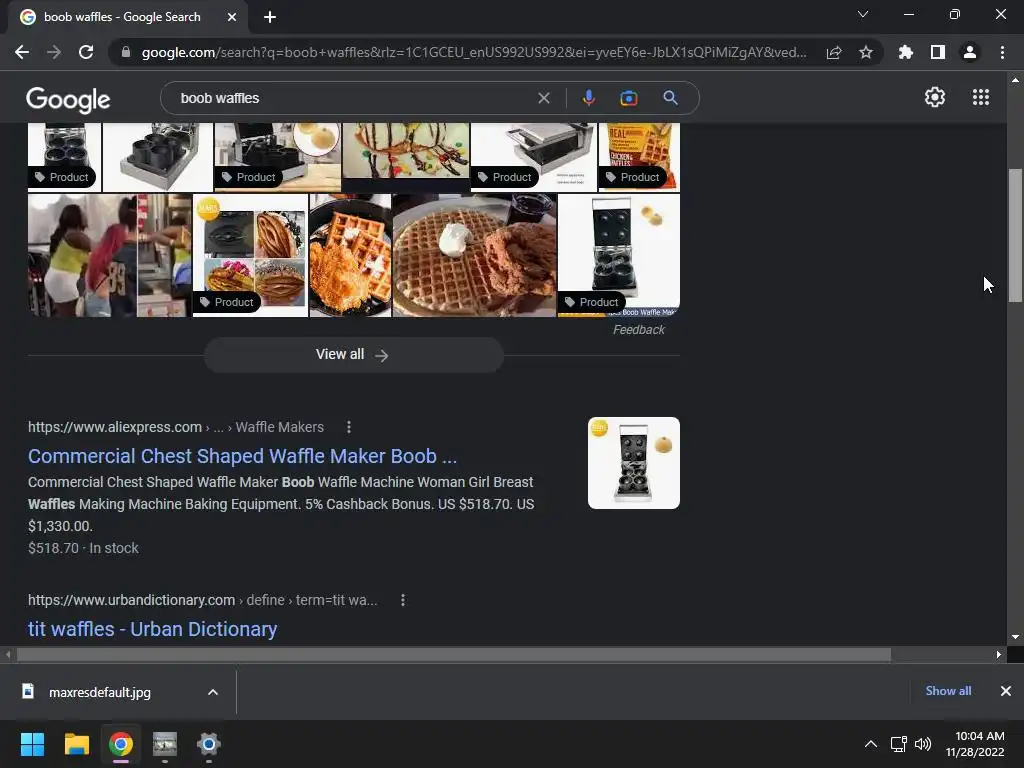Open a new browser tab

(270, 17)
